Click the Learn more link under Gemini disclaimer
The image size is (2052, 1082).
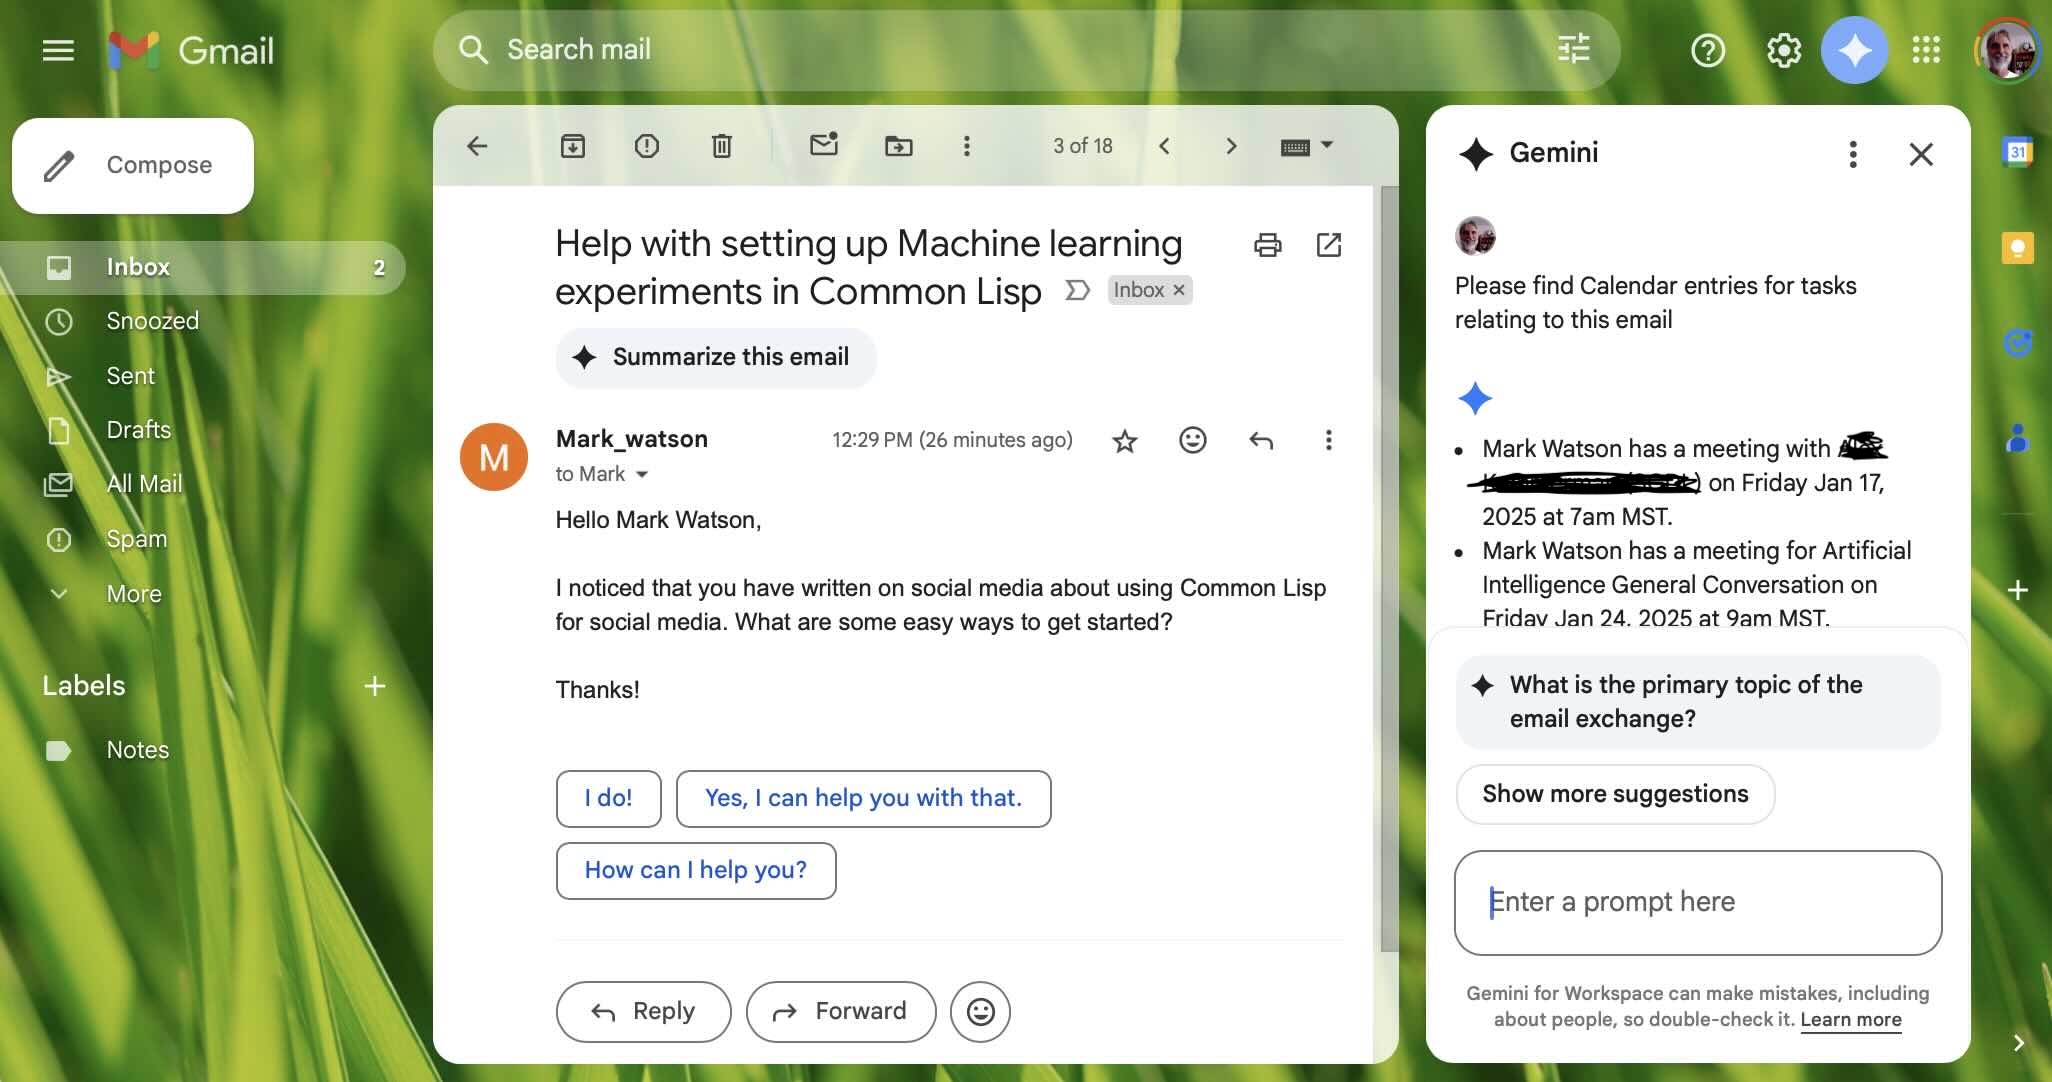[x=1849, y=1019]
